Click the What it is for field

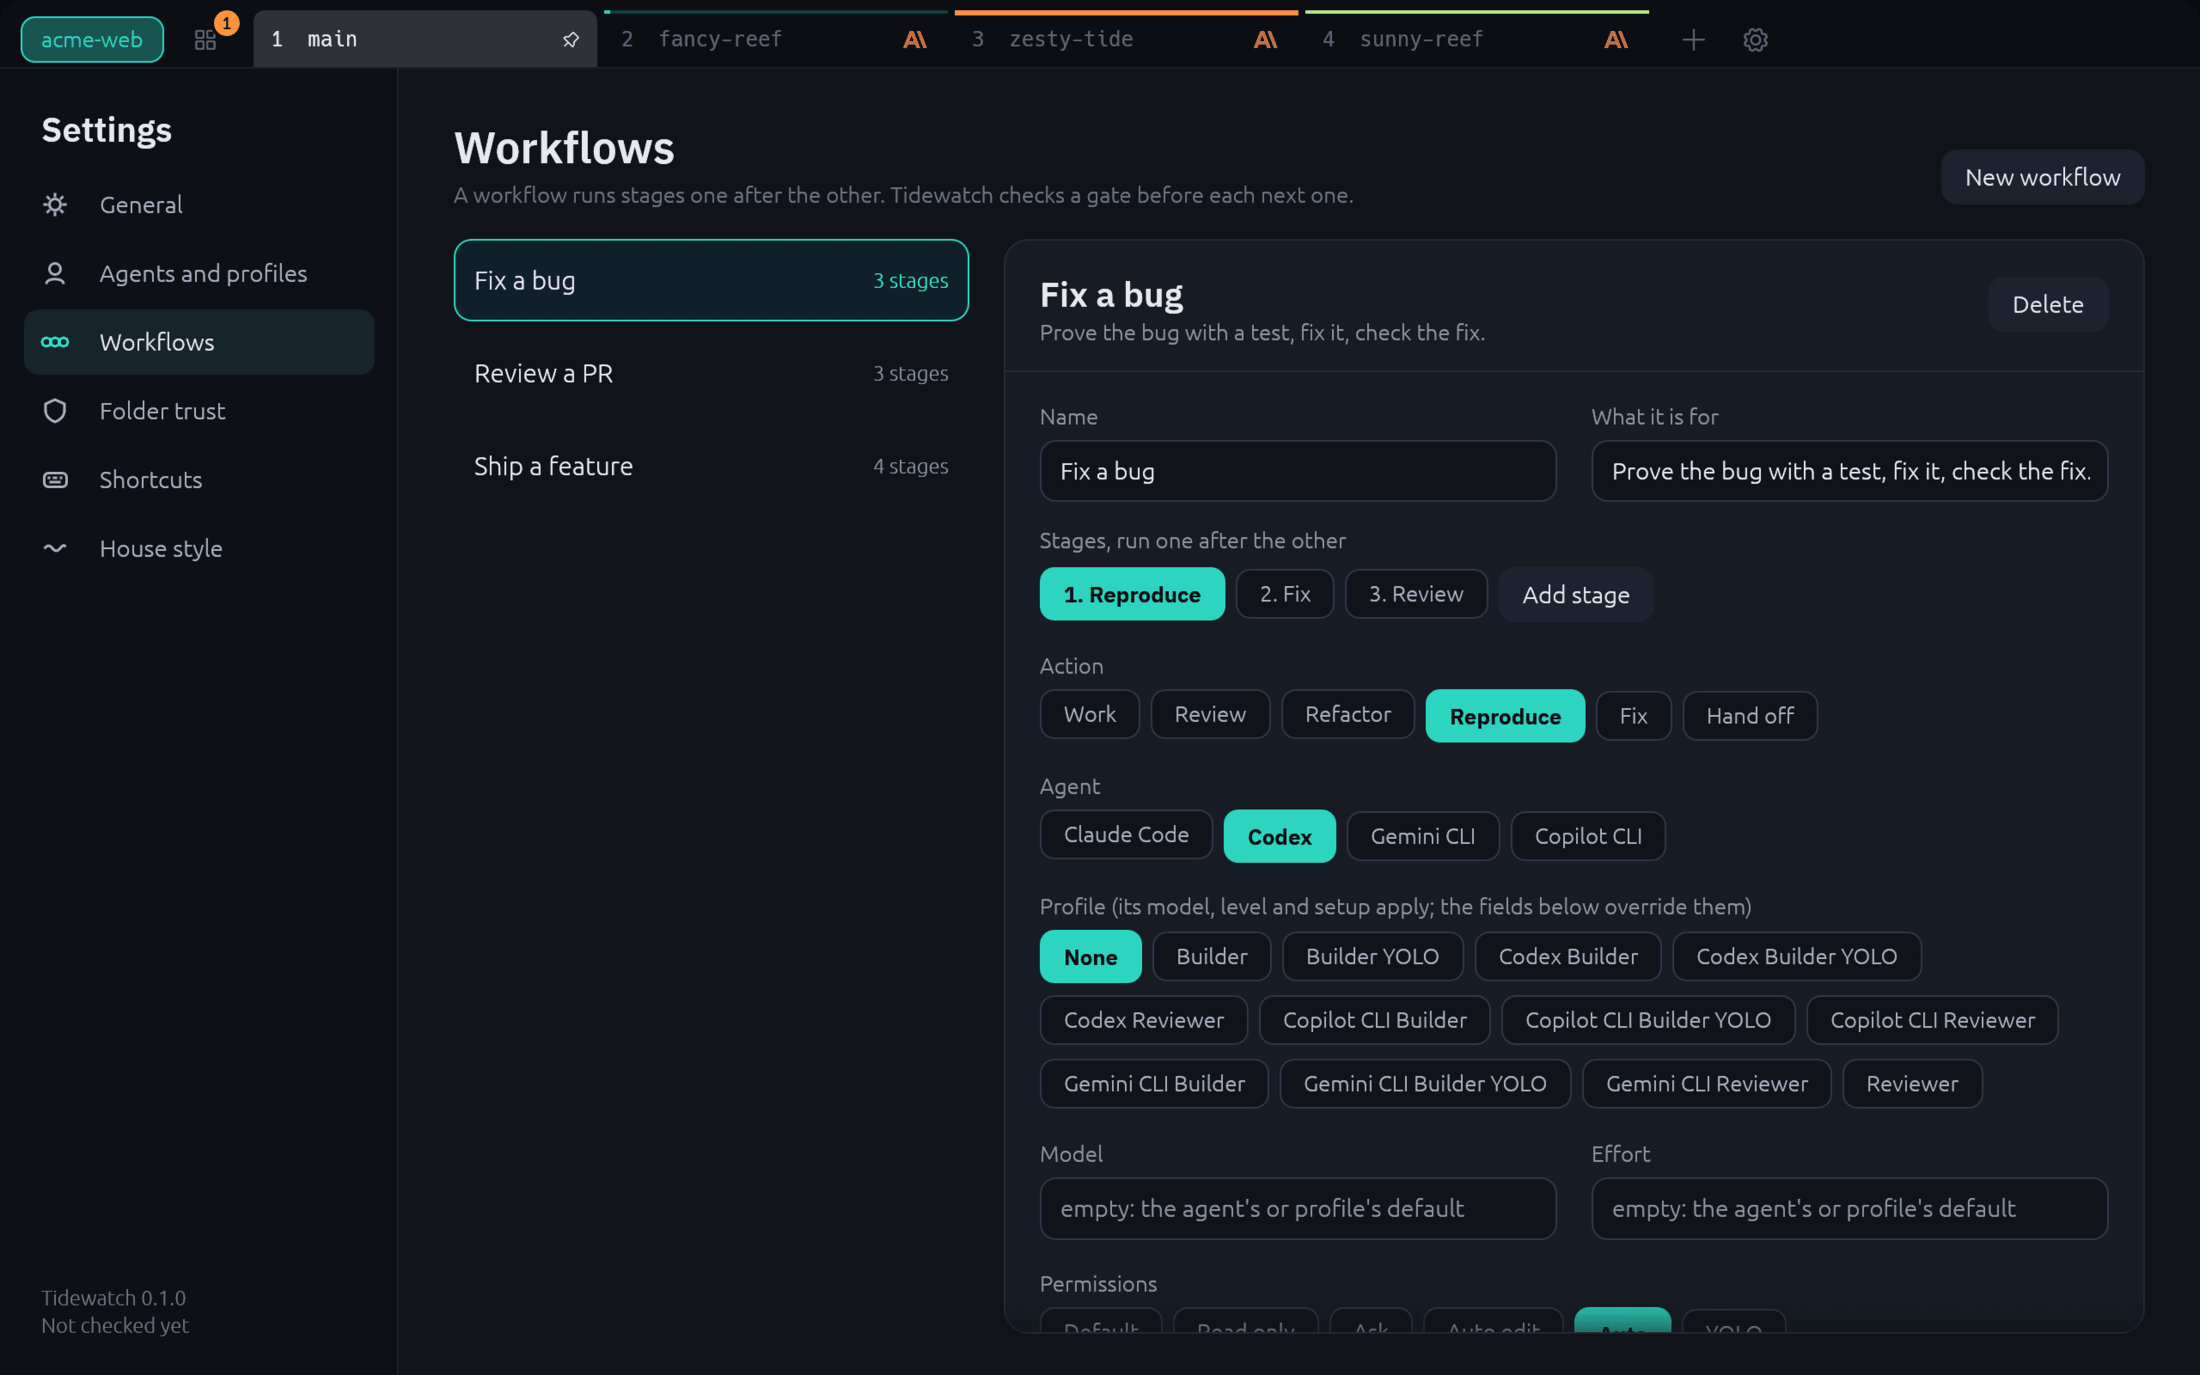tap(1849, 471)
